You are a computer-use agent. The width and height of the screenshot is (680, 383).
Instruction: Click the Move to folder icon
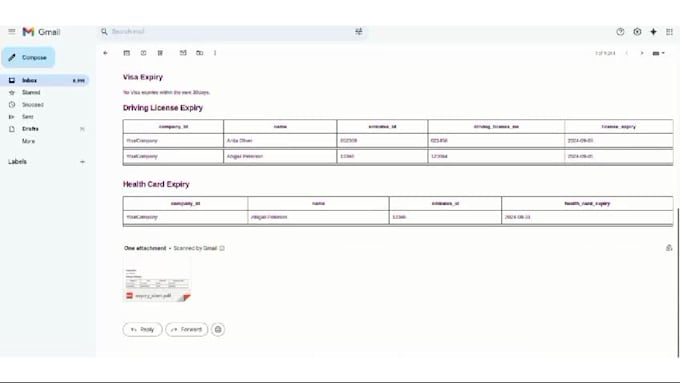coord(199,53)
